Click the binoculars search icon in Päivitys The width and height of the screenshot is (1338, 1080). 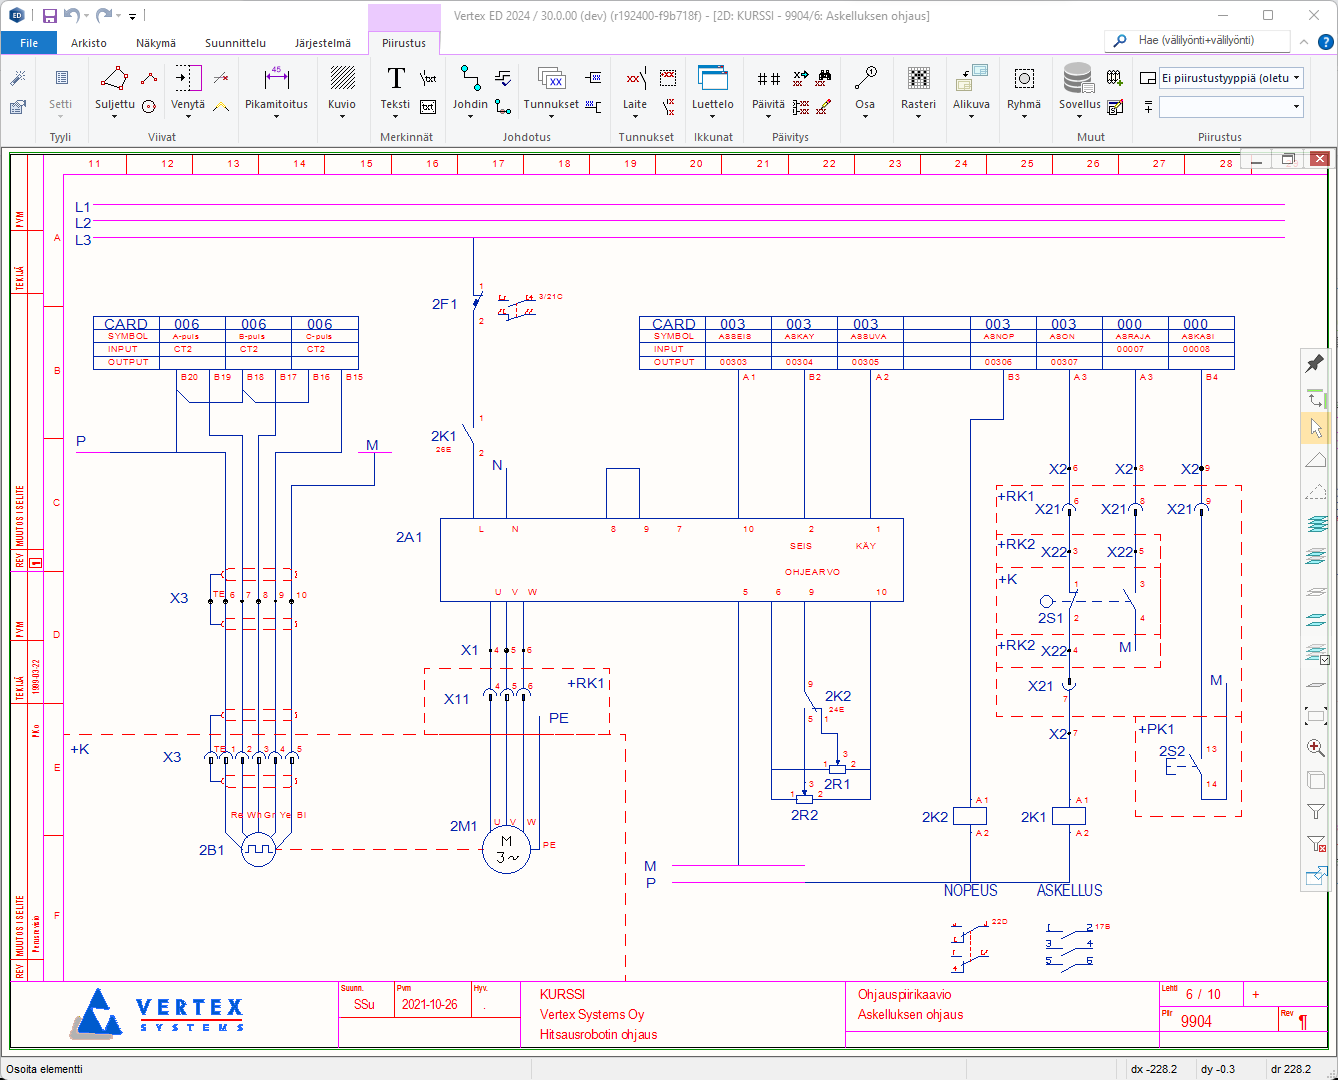(825, 77)
